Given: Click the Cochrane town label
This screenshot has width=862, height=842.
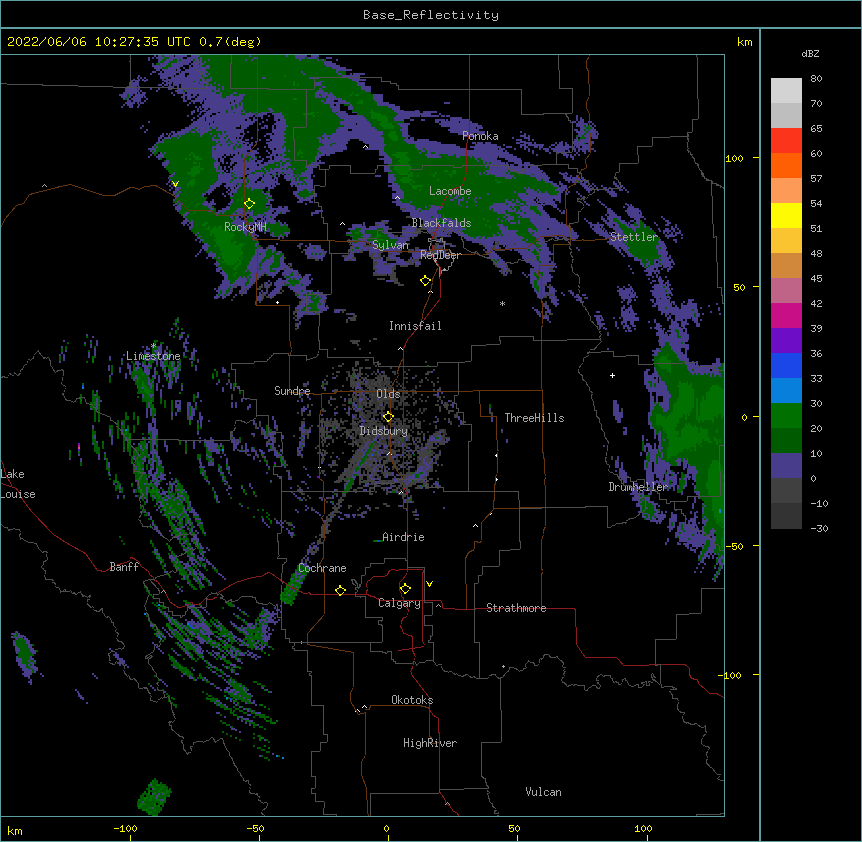Looking at the screenshot, I should click(x=323, y=568).
